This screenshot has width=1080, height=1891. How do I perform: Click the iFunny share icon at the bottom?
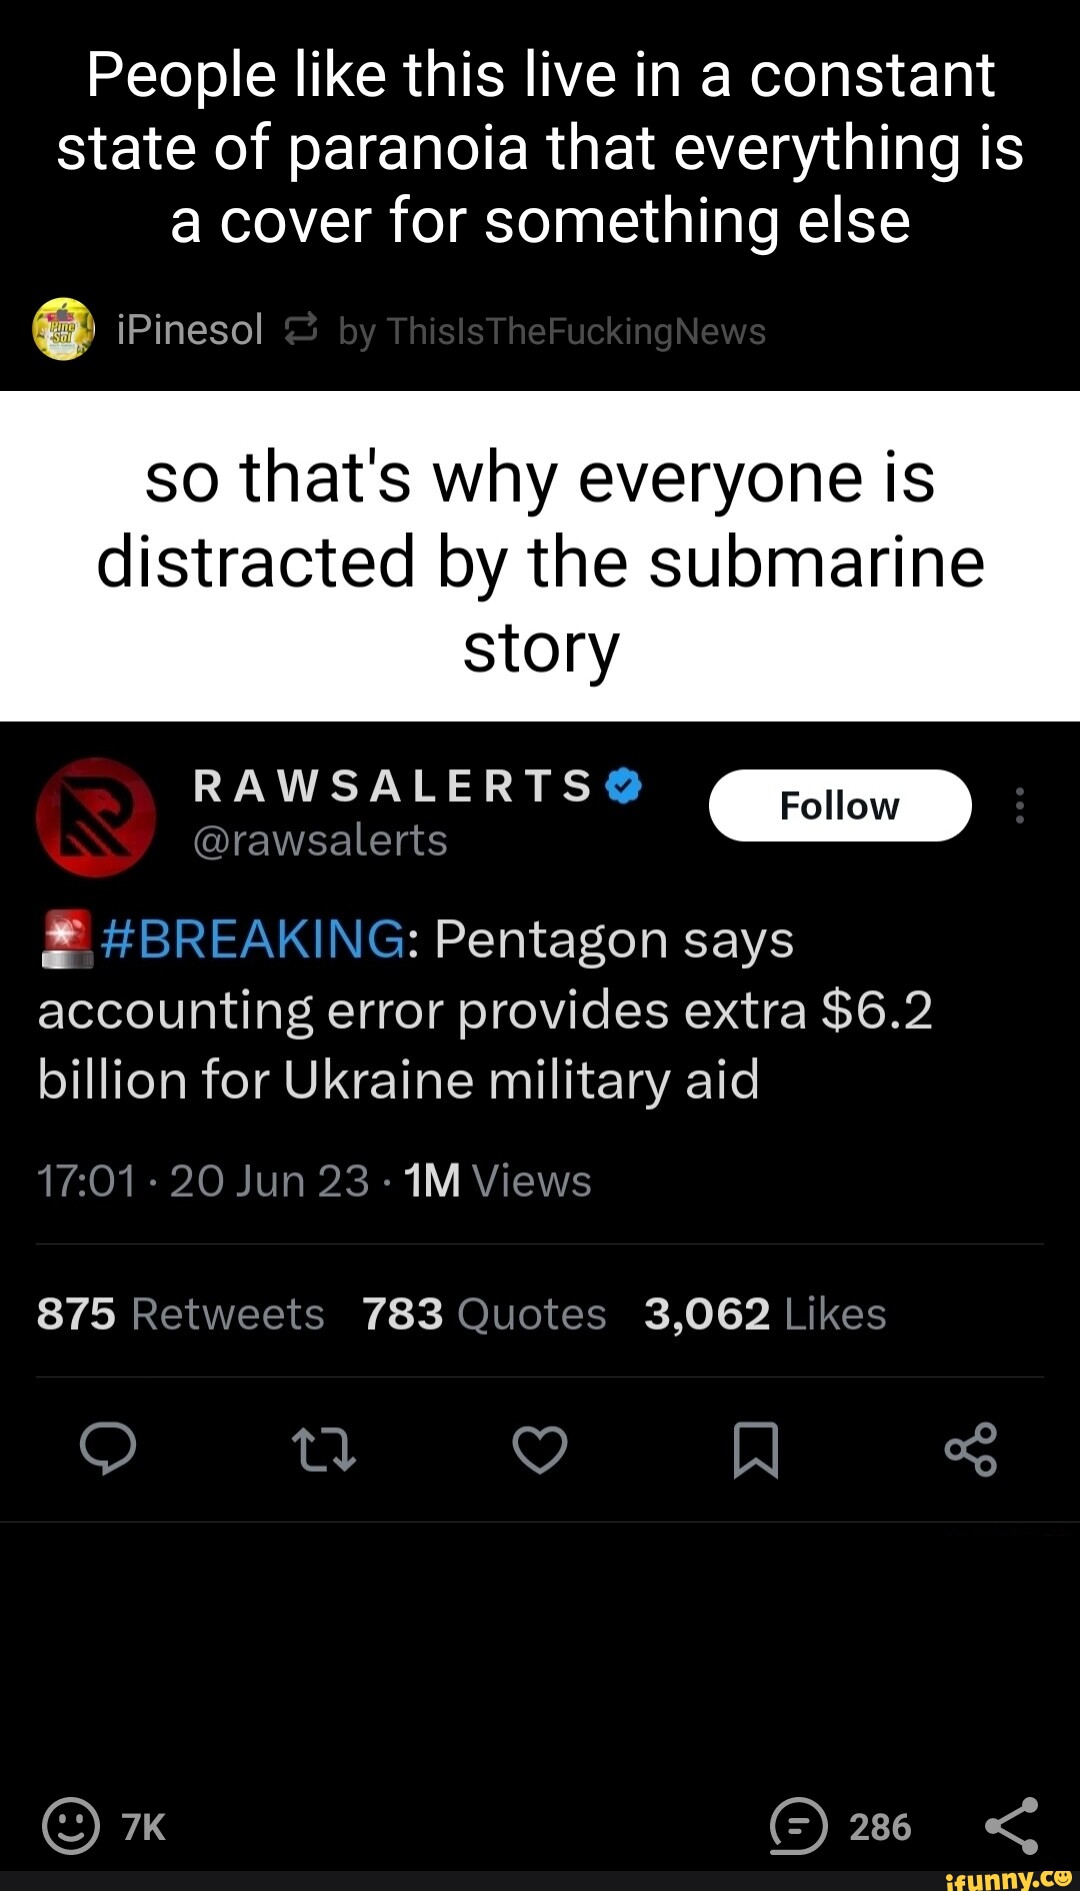coord(1012,1826)
